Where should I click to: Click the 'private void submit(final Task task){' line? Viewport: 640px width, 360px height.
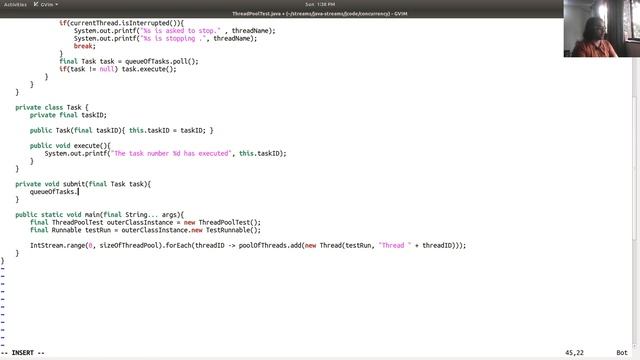click(x=83, y=184)
